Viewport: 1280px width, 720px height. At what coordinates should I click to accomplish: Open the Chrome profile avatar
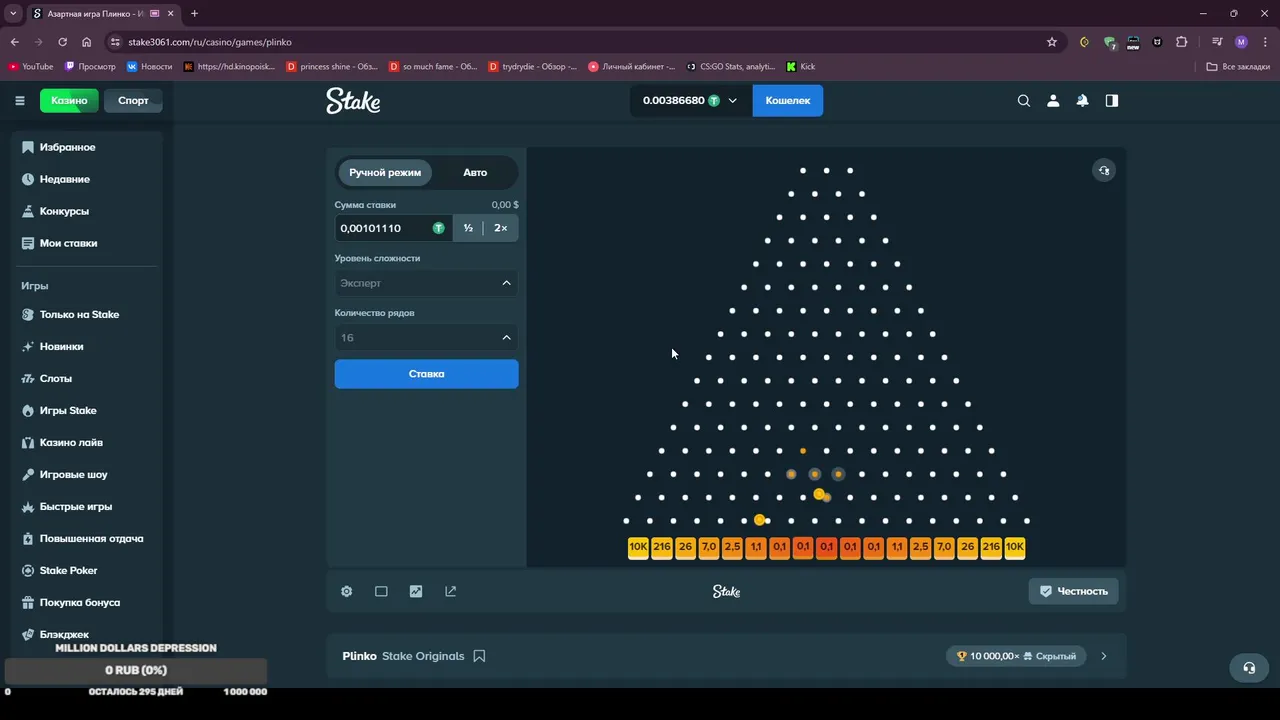(x=1241, y=42)
